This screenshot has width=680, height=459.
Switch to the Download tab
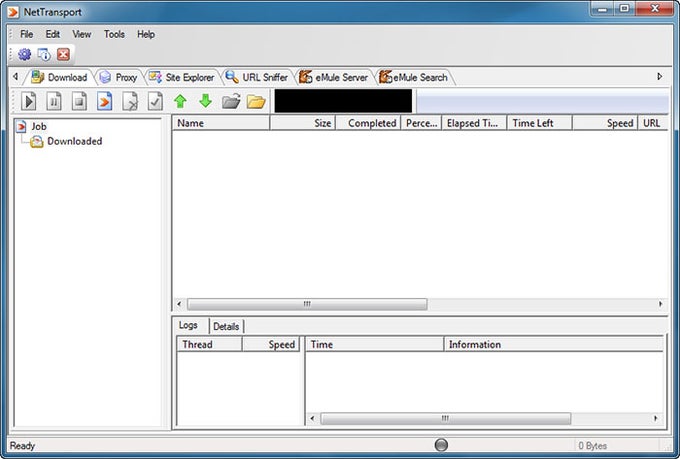tap(59, 77)
